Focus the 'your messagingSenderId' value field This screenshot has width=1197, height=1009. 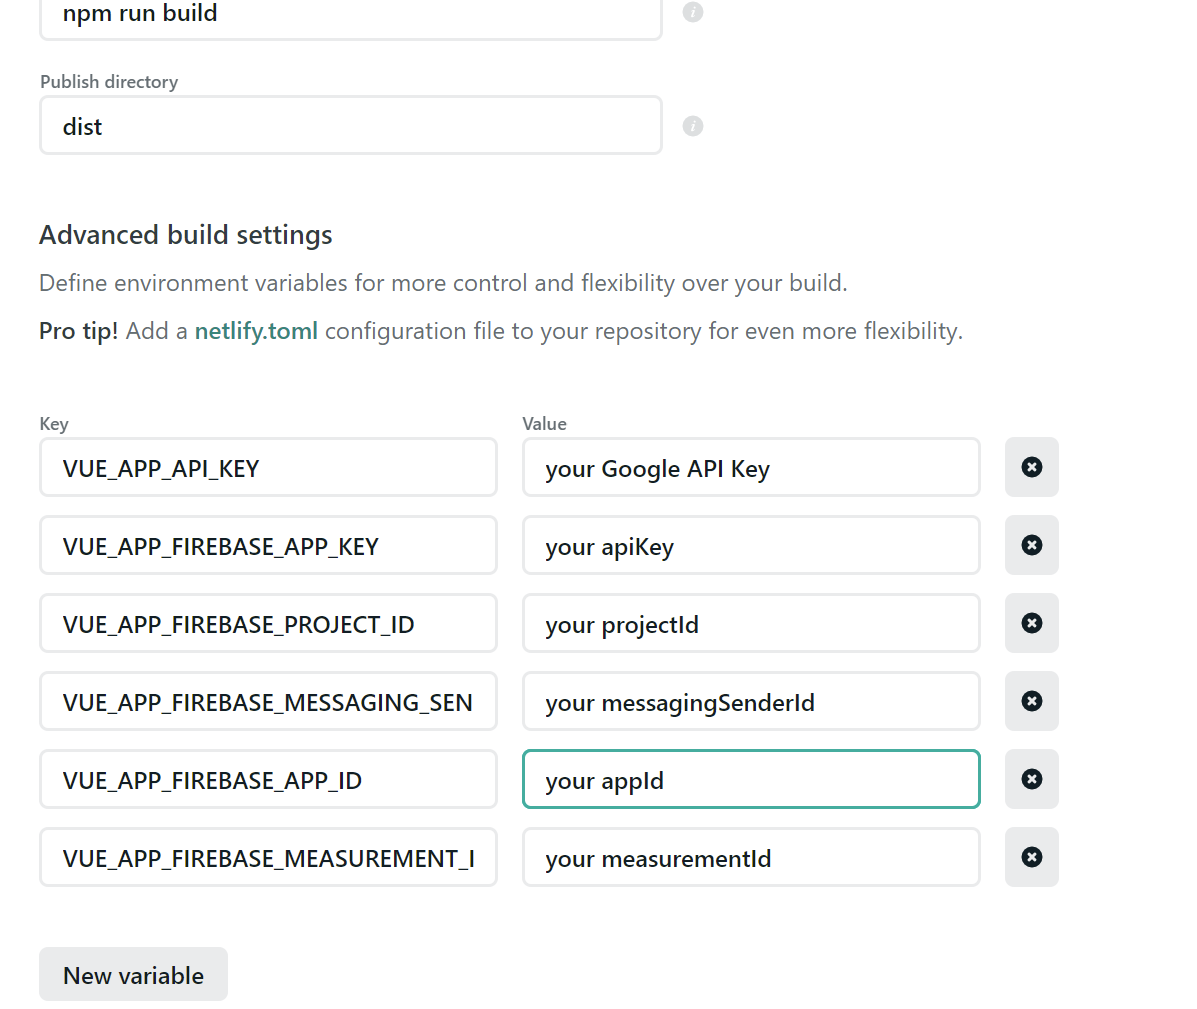[x=750, y=702]
